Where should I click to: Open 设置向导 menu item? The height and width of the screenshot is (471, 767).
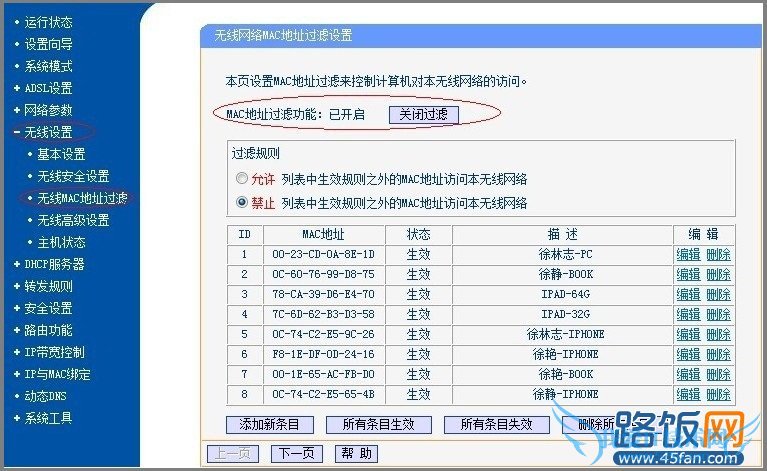pos(48,44)
